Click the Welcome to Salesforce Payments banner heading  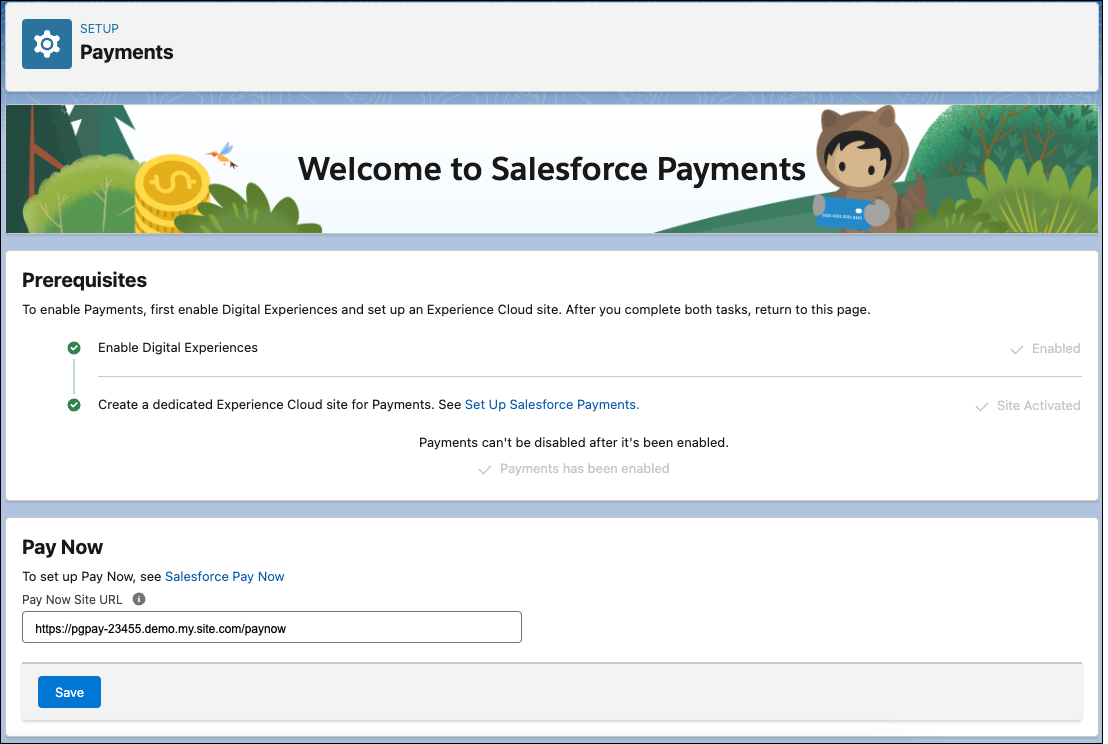[551, 169]
